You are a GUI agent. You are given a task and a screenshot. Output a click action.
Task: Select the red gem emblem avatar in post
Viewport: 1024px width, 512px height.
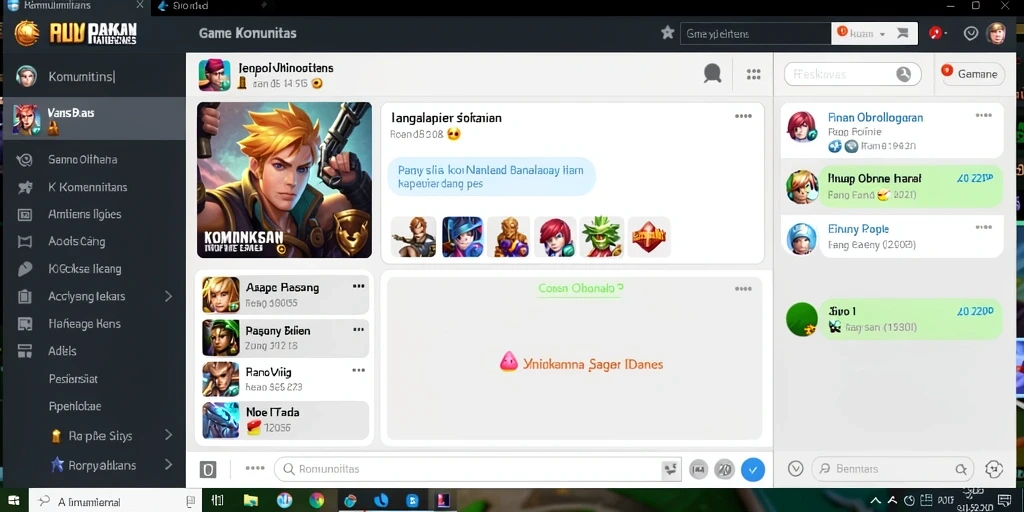point(648,236)
